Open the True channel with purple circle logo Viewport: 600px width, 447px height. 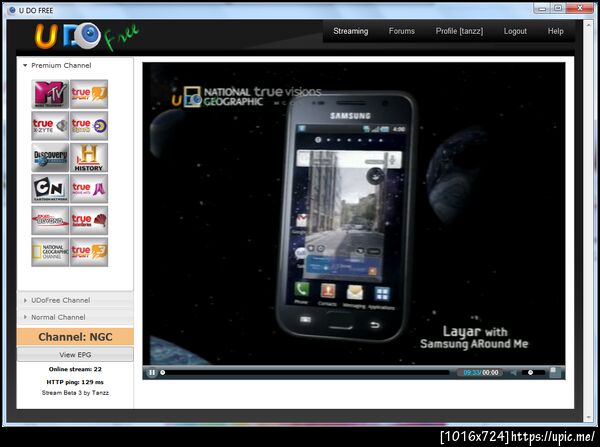(x=89, y=126)
